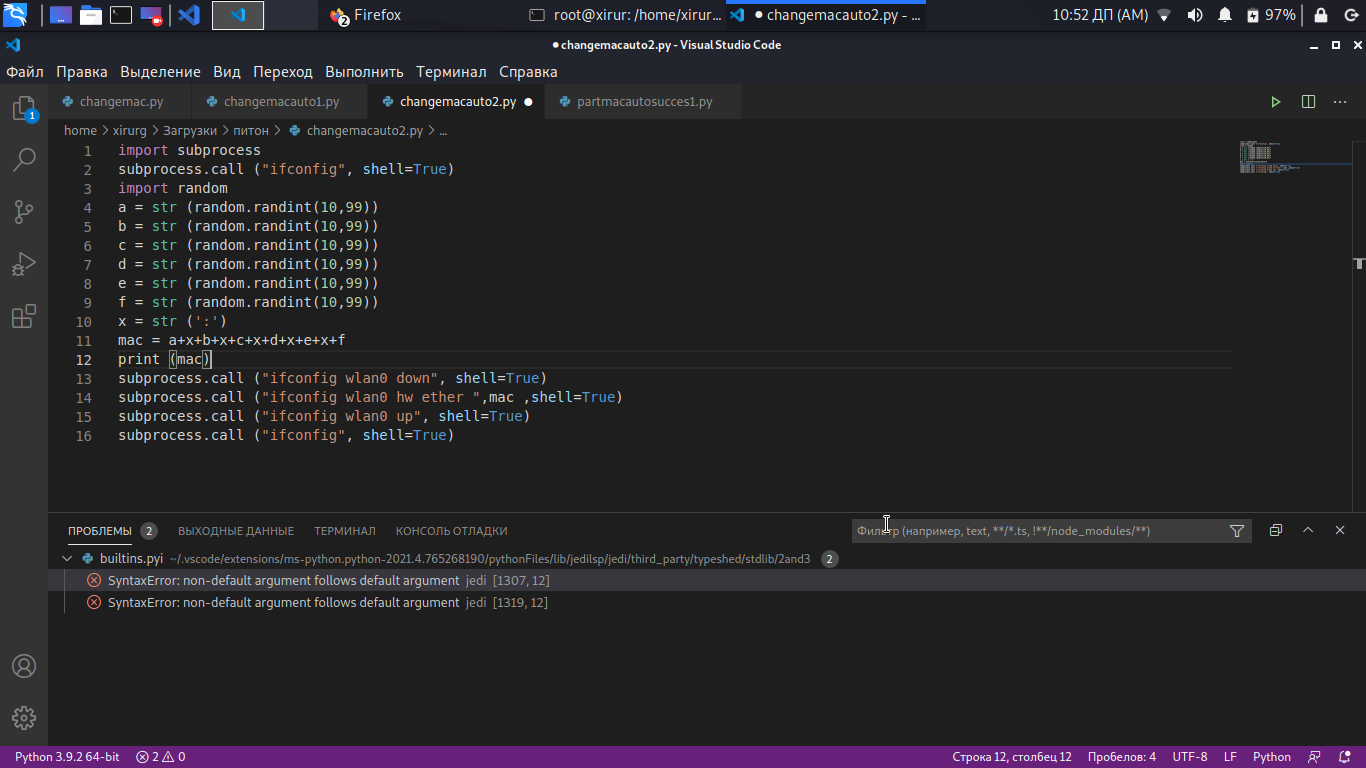Select Python language mode in status bar
1366x768 pixels.
click(1272, 757)
